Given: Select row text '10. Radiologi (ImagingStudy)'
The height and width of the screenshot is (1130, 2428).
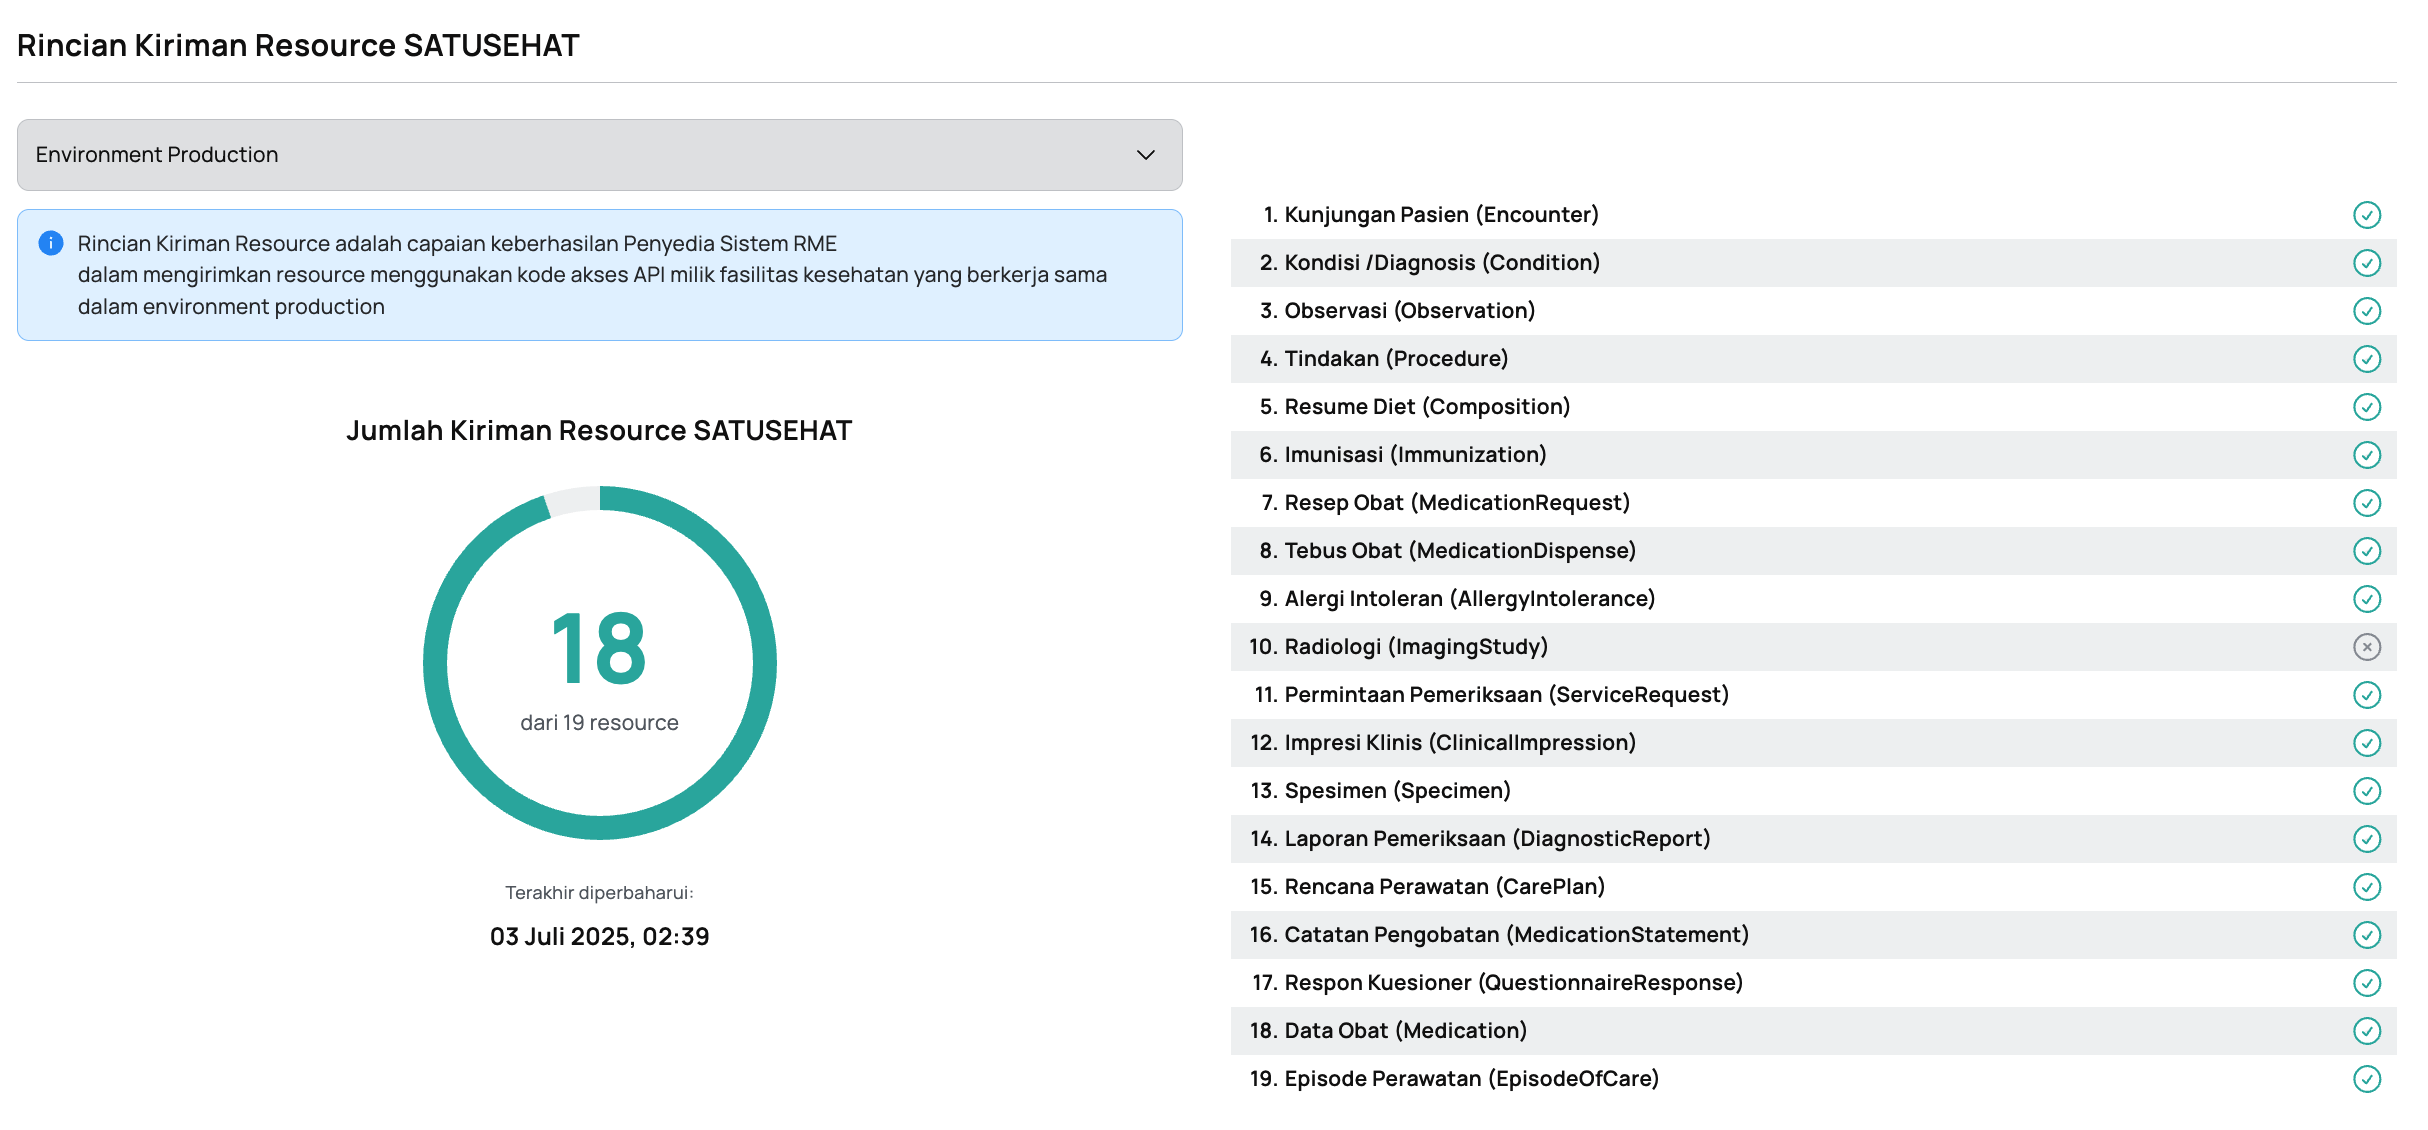Looking at the screenshot, I should click(1399, 647).
